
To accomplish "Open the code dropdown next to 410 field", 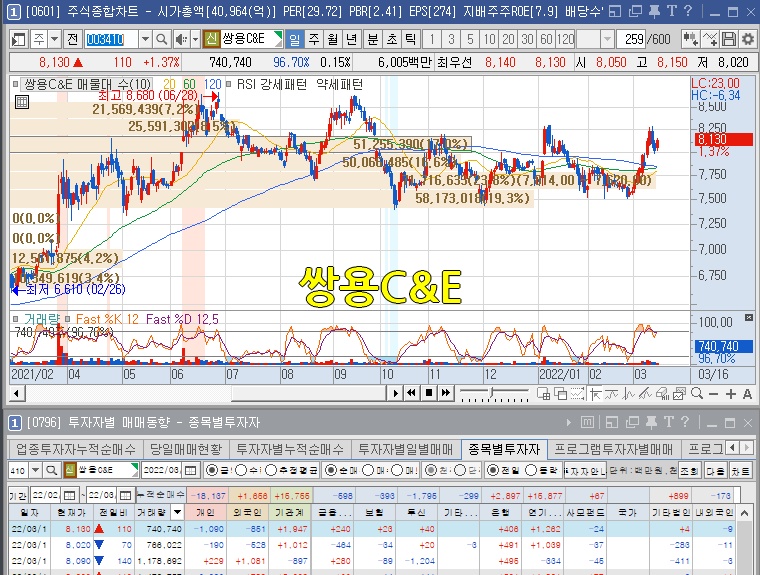I will point(35,470).
